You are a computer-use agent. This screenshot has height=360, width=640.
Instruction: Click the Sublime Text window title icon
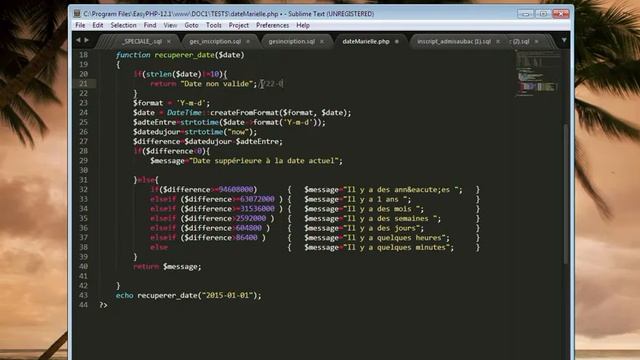(77, 13)
